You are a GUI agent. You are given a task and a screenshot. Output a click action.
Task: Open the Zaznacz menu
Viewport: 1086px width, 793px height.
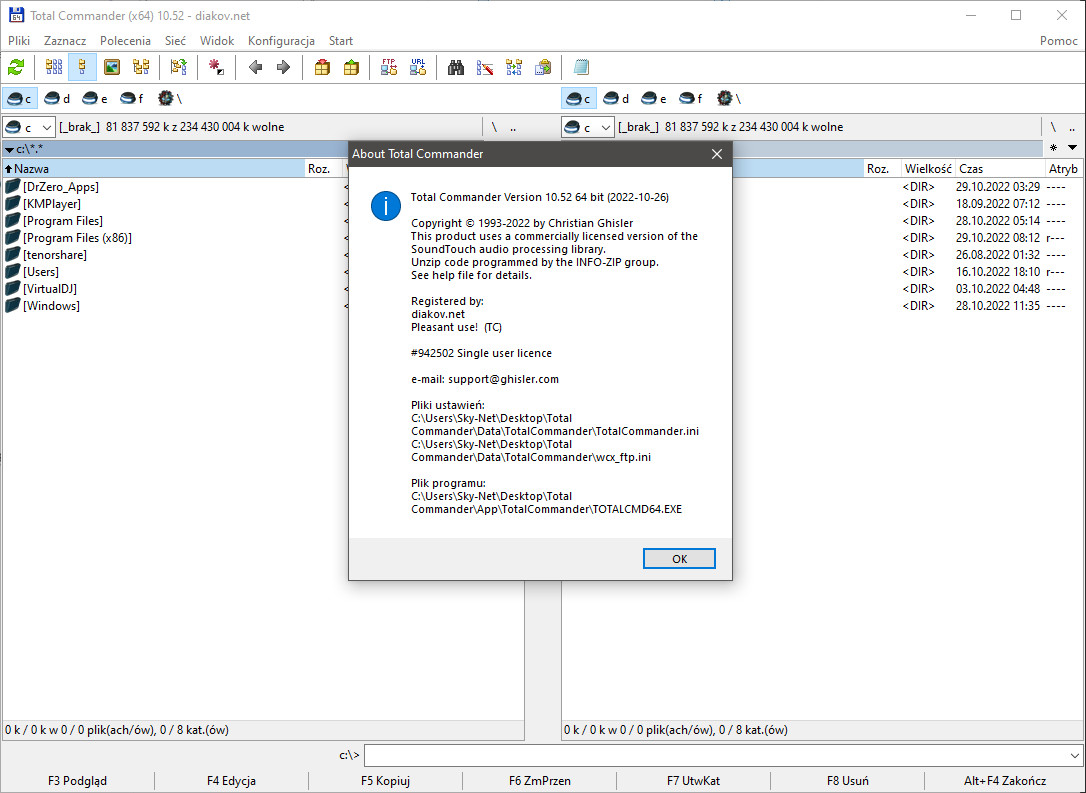pos(65,41)
